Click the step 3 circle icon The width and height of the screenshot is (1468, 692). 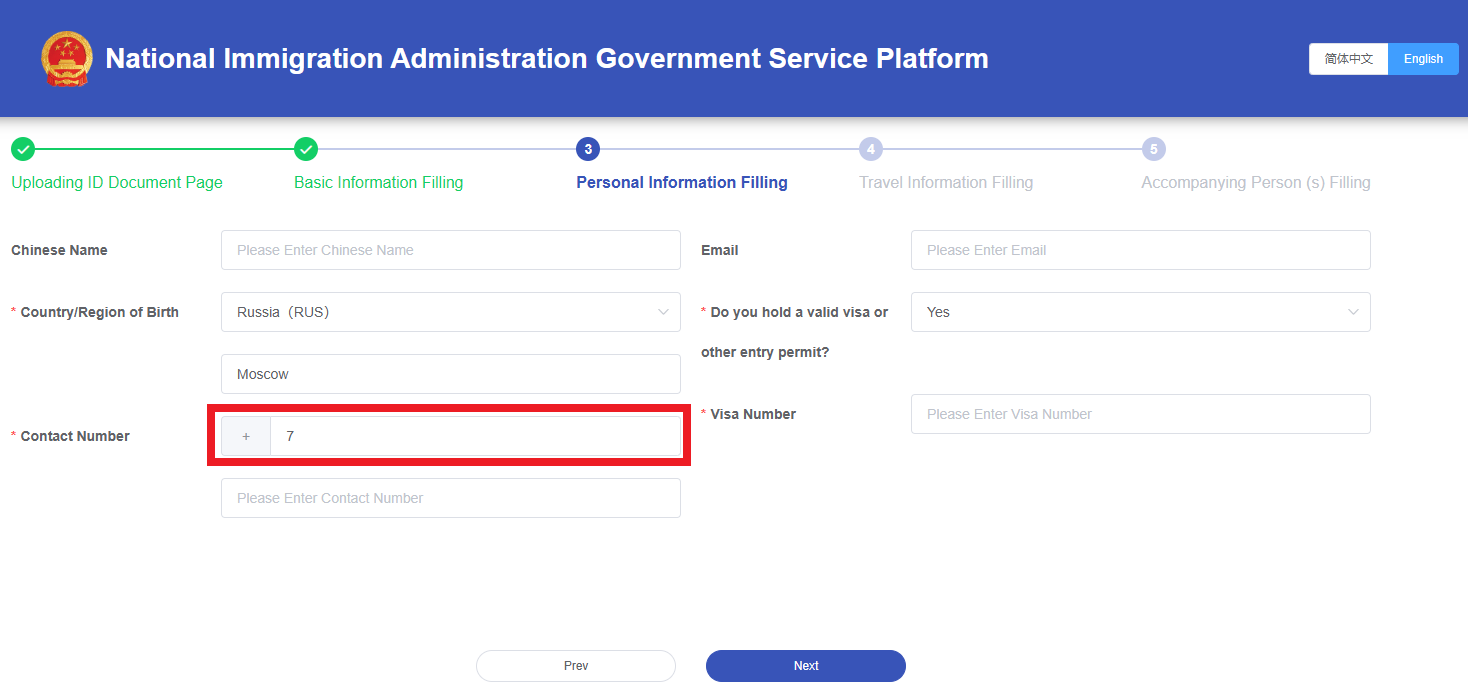tap(588, 150)
